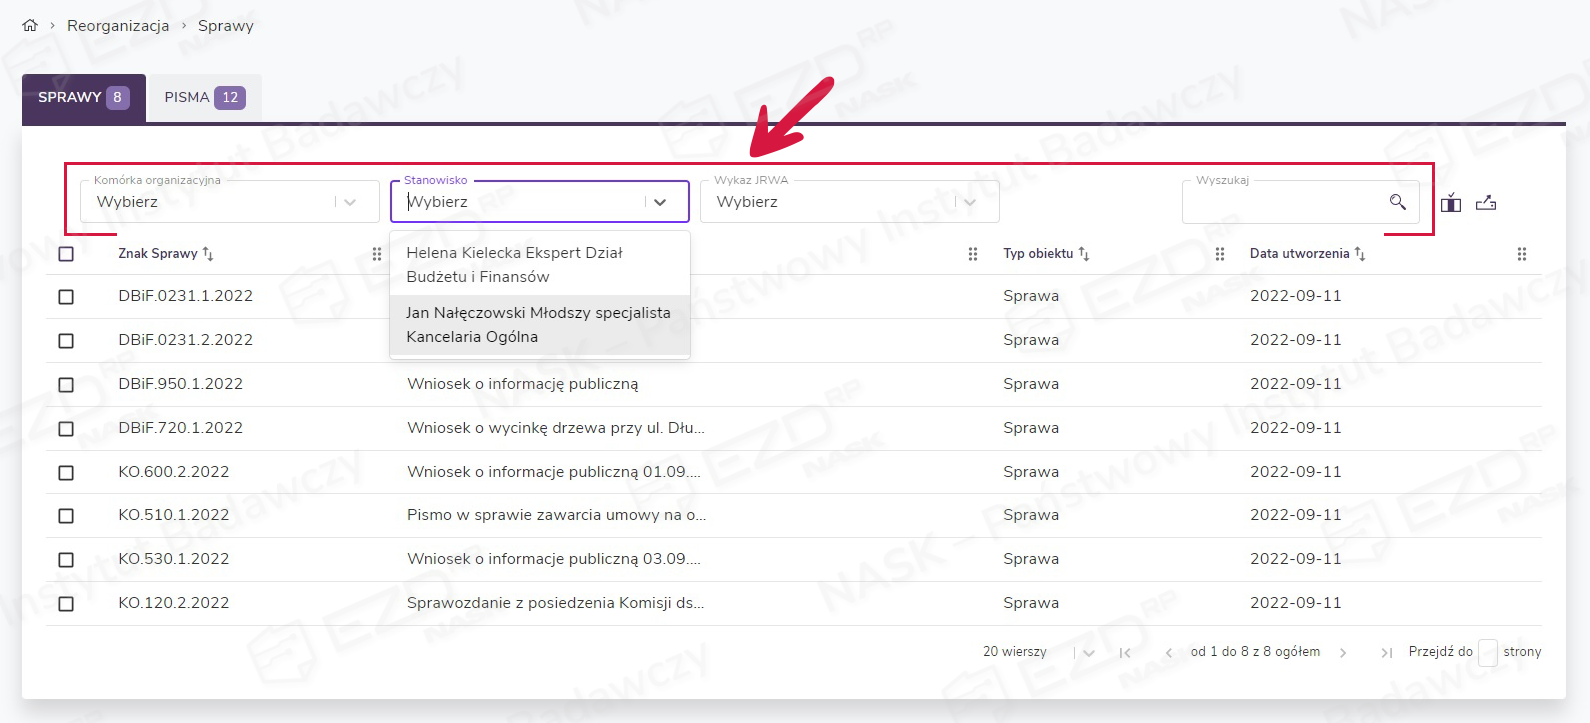Sort by Typ obiektu column arrows
Screen dimensions: 1590x723
(1084, 254)
